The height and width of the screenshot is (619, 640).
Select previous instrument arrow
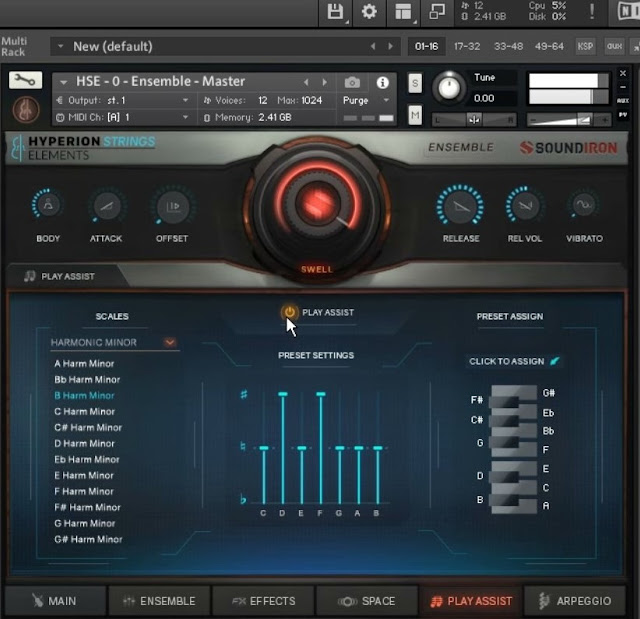tap(306, 82)
